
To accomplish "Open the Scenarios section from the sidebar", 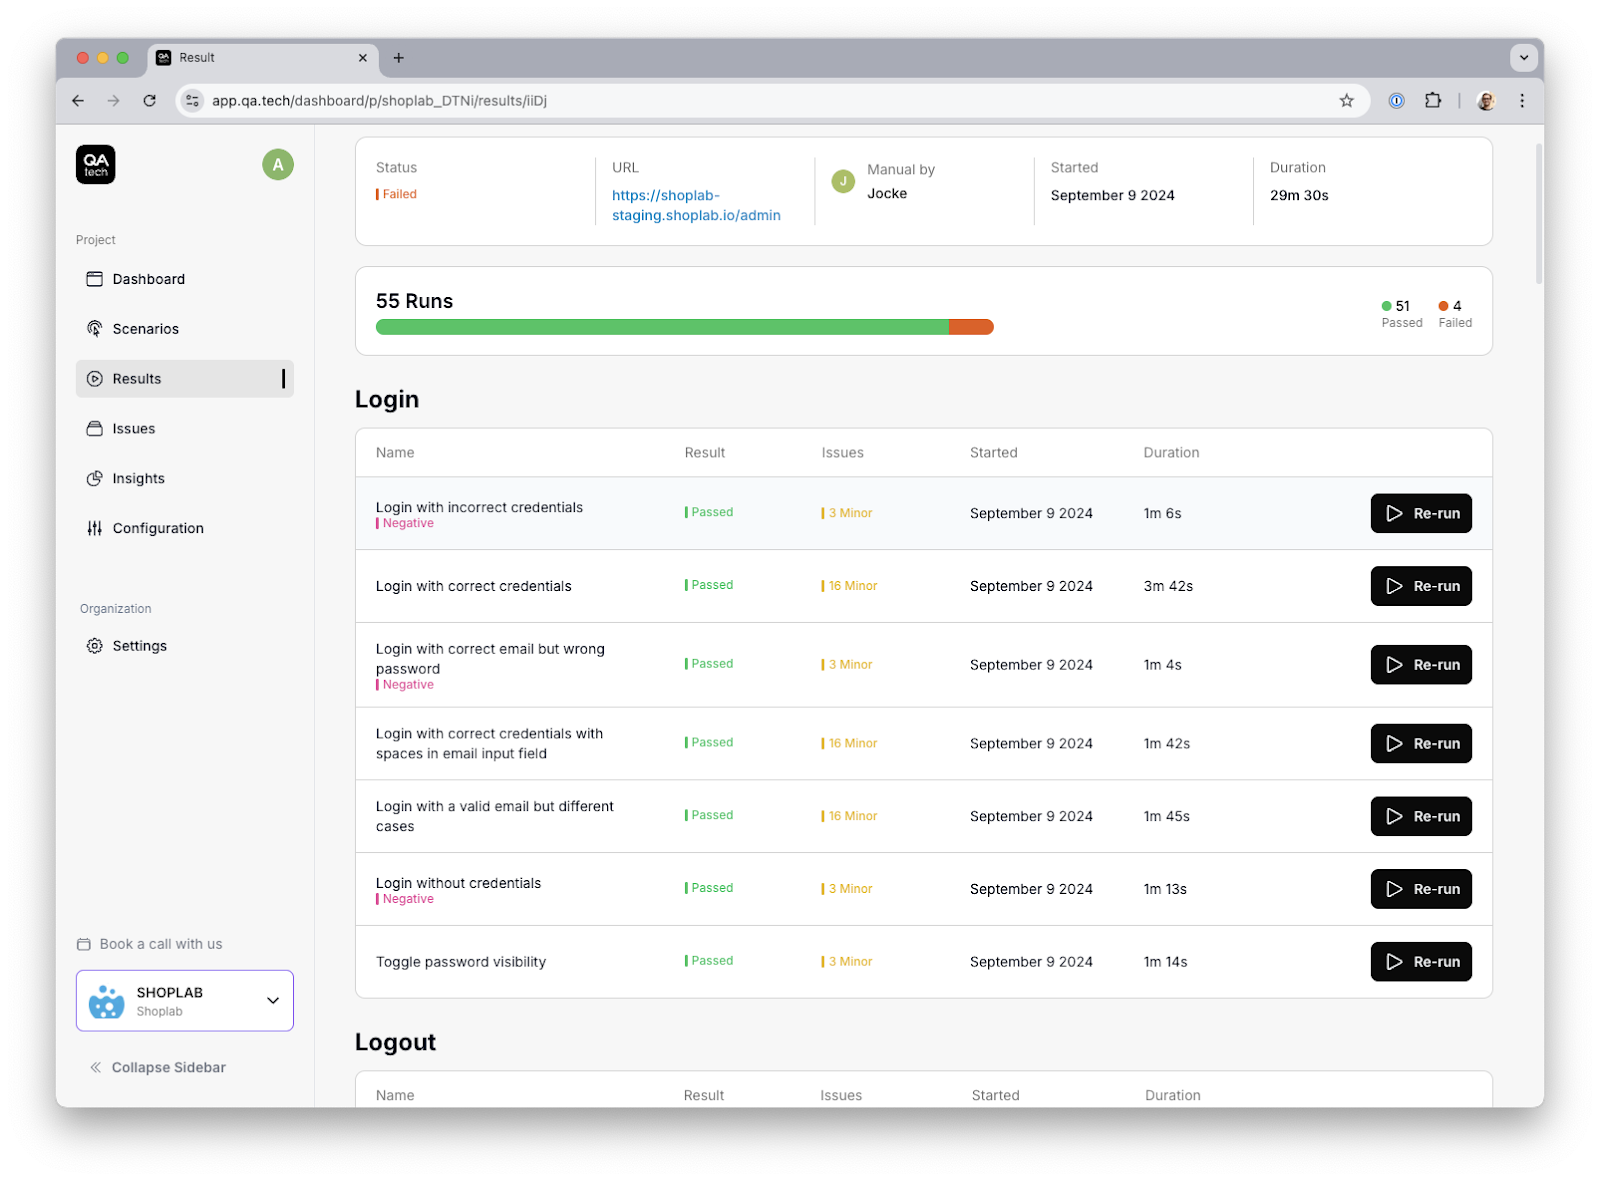I will 145,328.
